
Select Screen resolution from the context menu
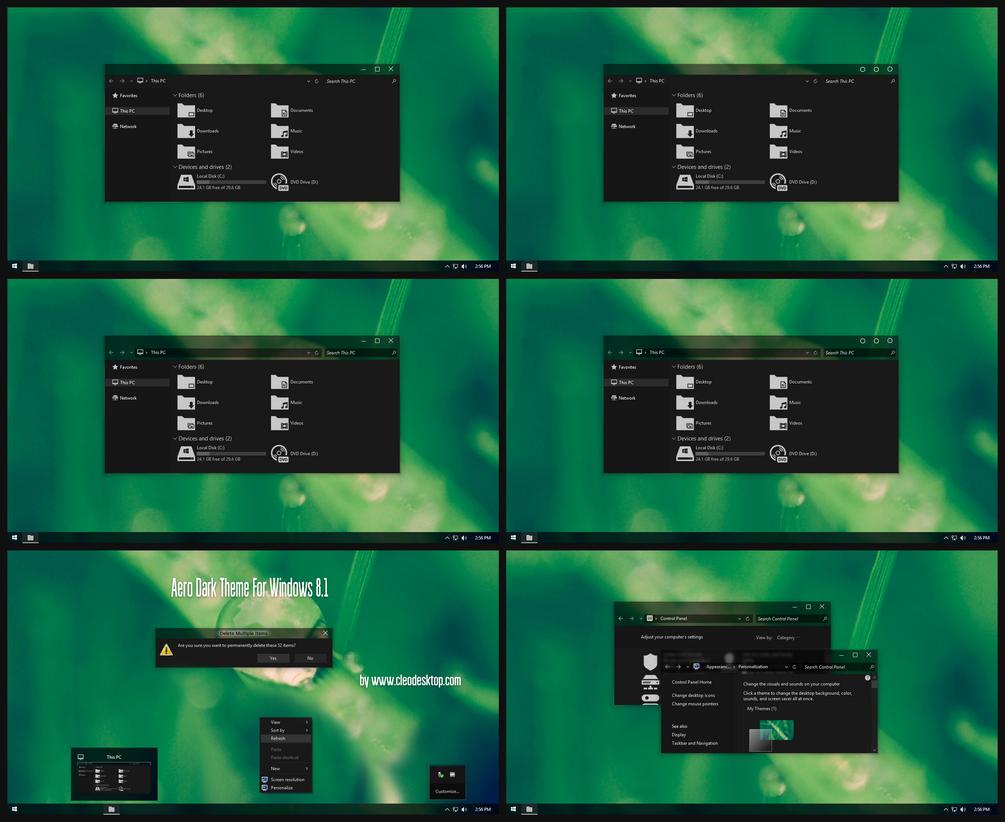click(287, 780)
